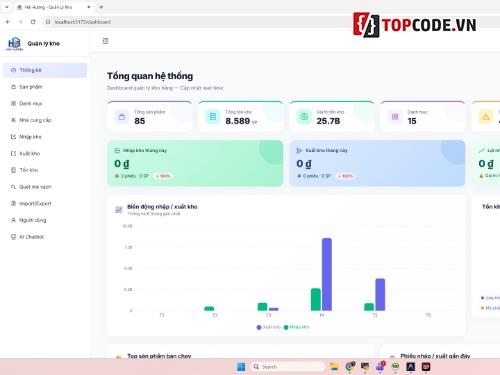Click the number 15 in Danh mục card

[412, 121]
